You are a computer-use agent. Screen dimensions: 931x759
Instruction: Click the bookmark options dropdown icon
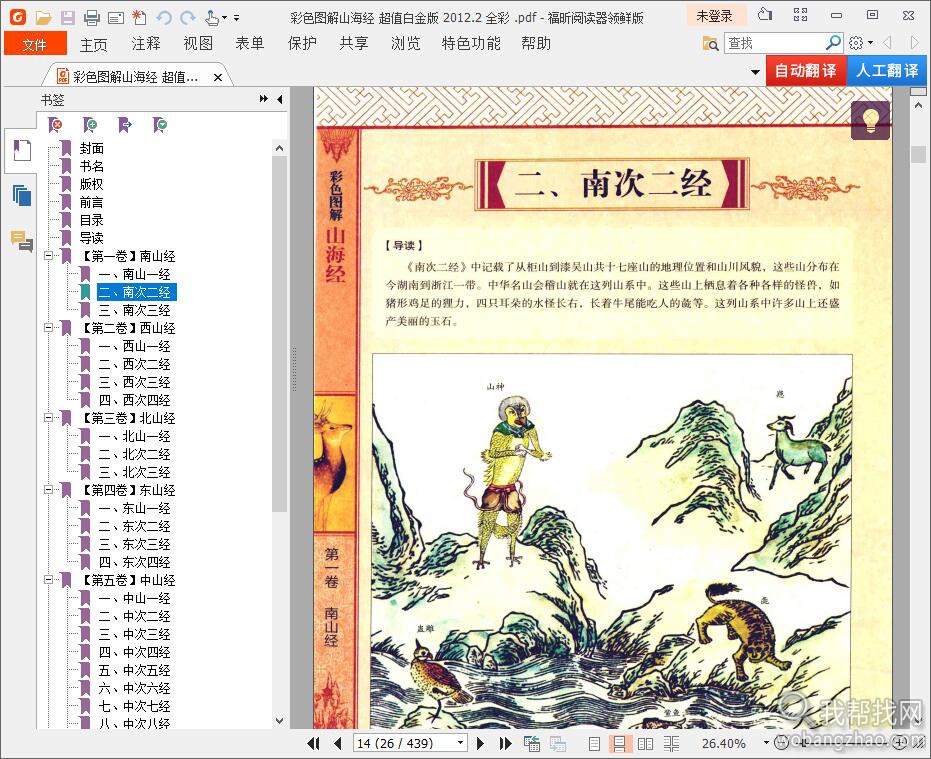(x=160, y=124)
